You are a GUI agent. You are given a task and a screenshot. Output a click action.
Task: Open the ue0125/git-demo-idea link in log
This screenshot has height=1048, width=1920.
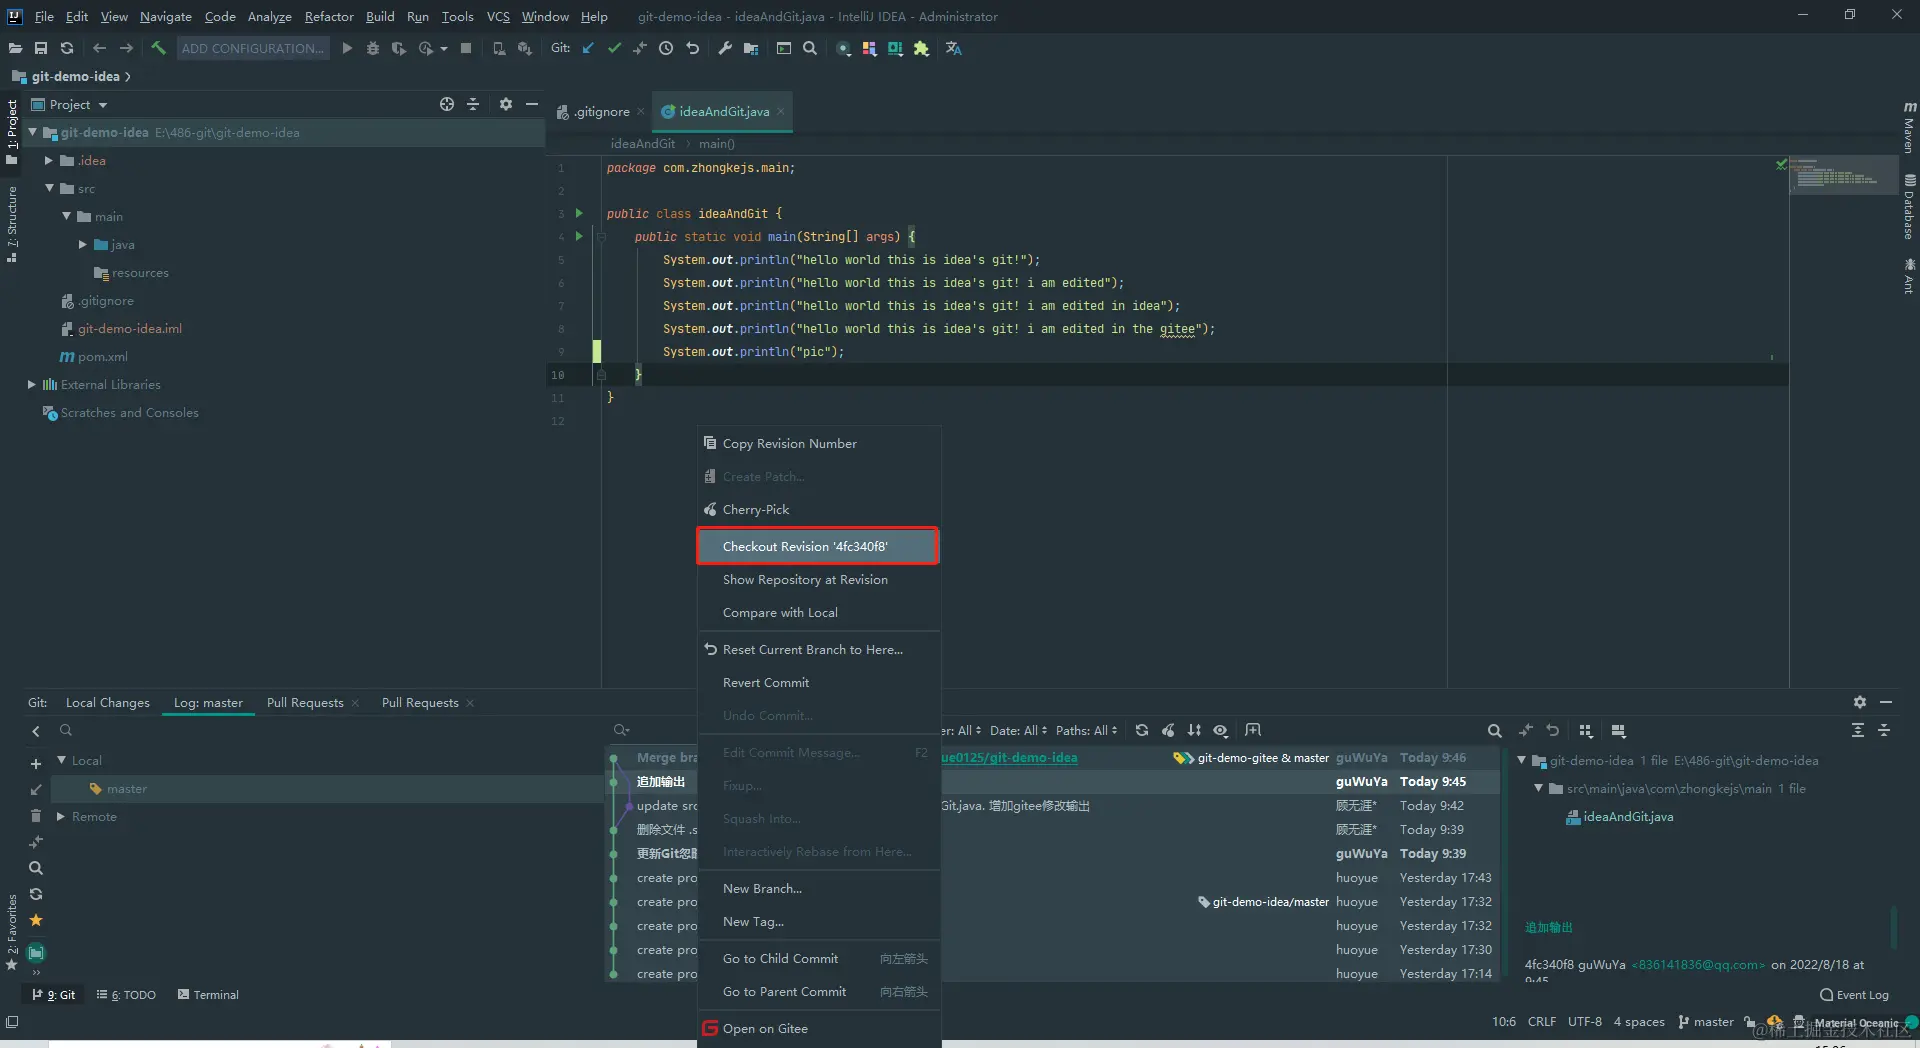pyautogui.click(x=1010, y=758)
